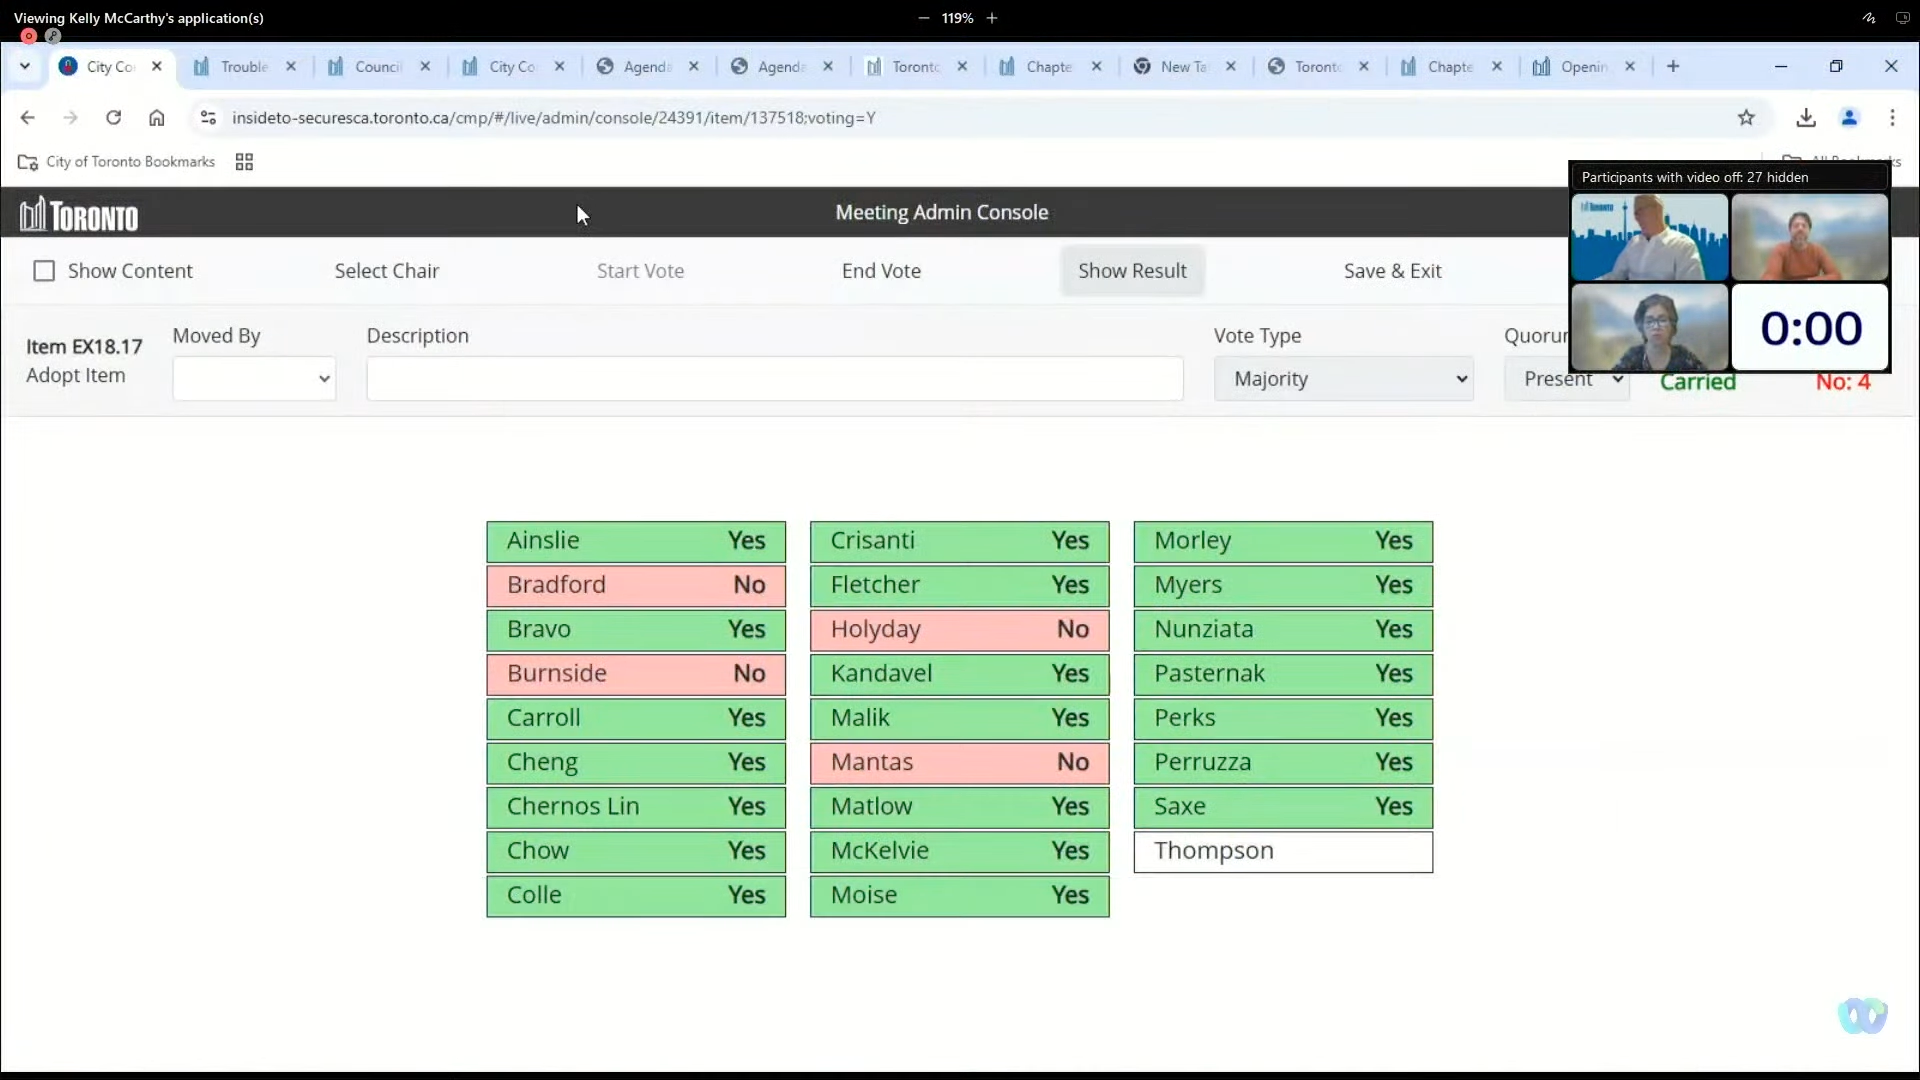Switch to the New Tab tab
This screenshot has height=1080, width=1920.
[x=1184, y=67]
